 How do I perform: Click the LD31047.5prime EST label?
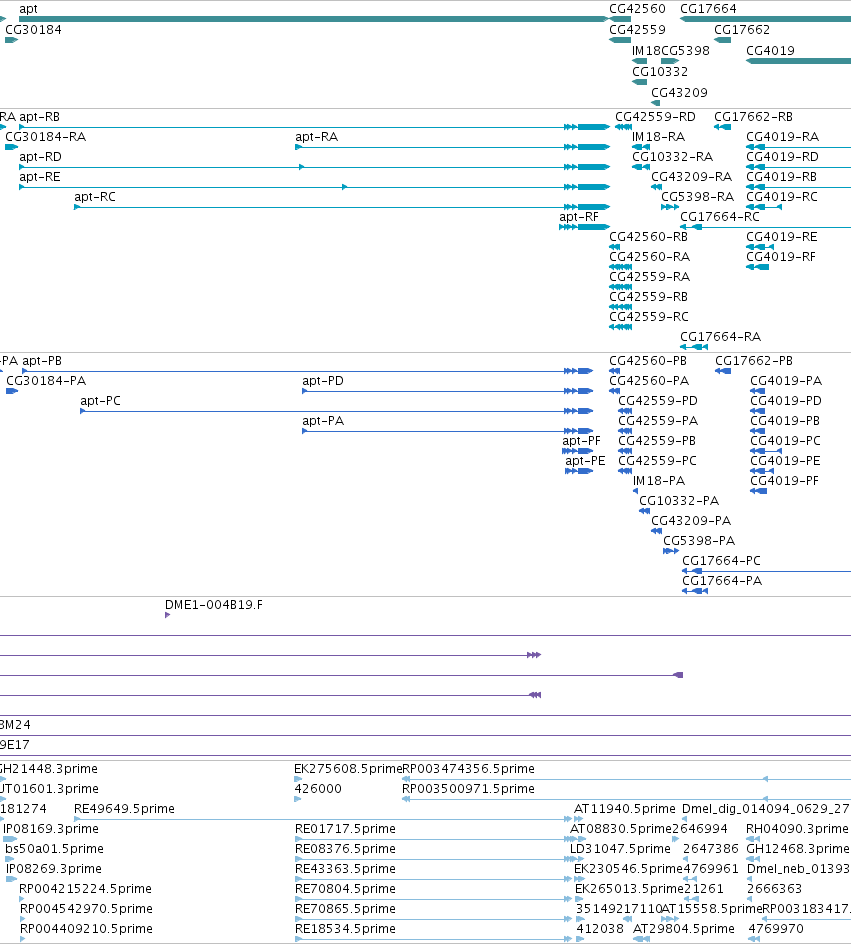620,848
